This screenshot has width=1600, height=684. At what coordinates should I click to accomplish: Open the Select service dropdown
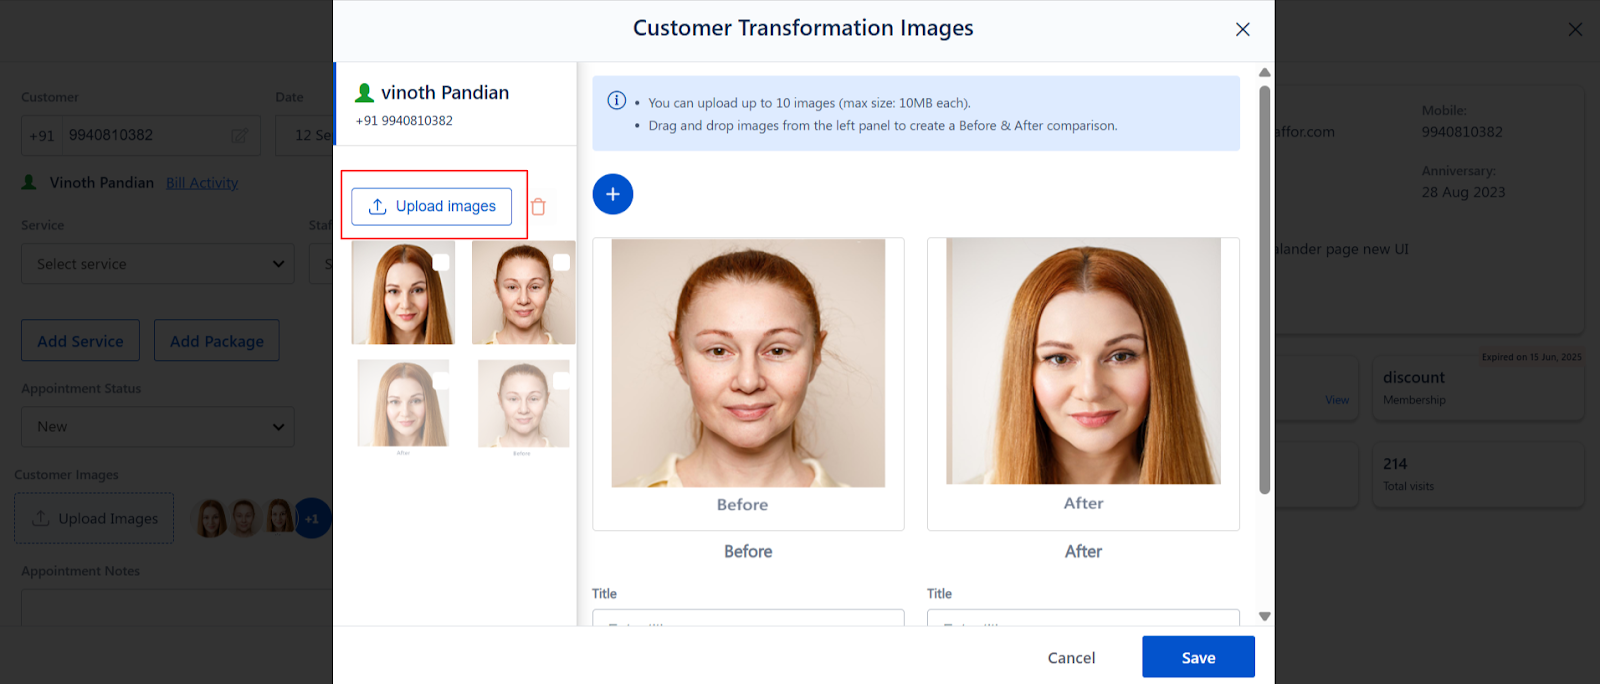[x=158, y=264]
